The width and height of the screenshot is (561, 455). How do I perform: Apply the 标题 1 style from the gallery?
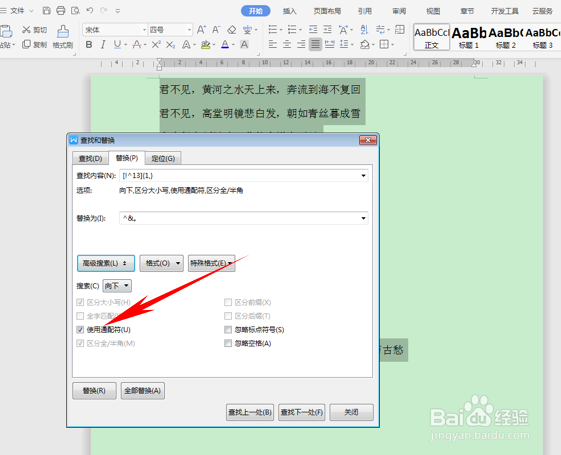coord(469,37)
